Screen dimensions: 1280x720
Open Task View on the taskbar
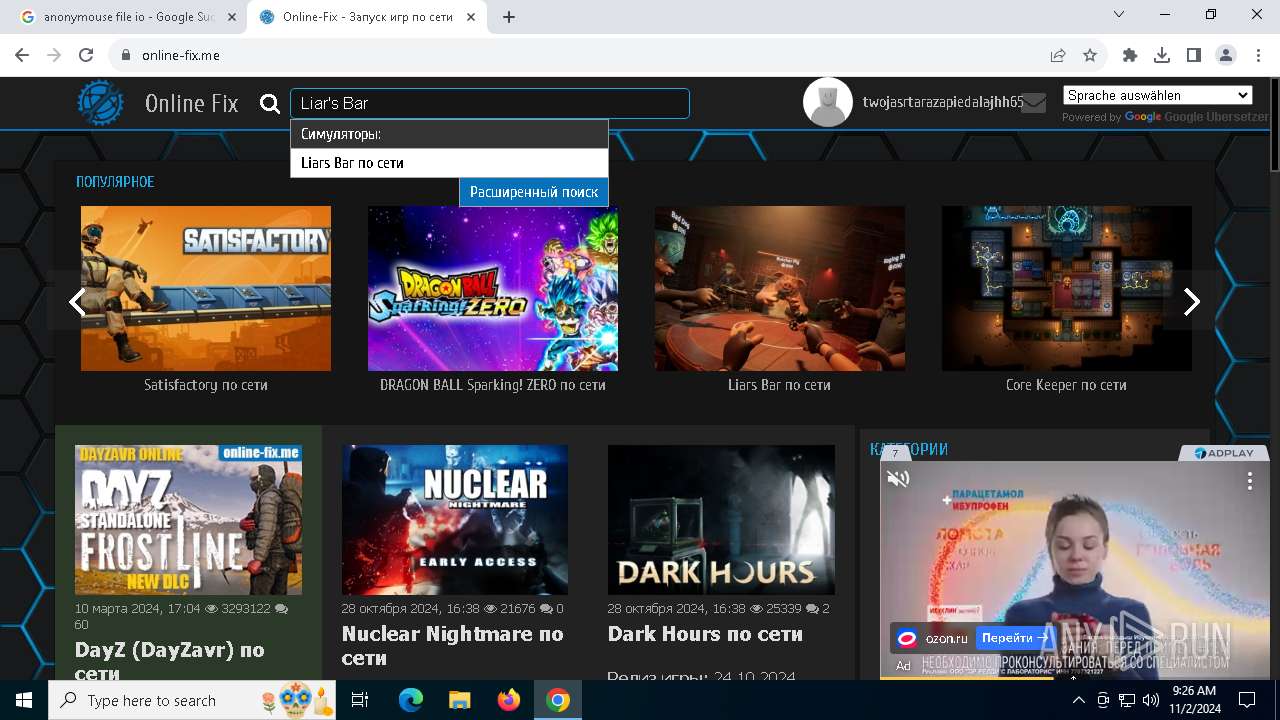(x=360, y=700)
